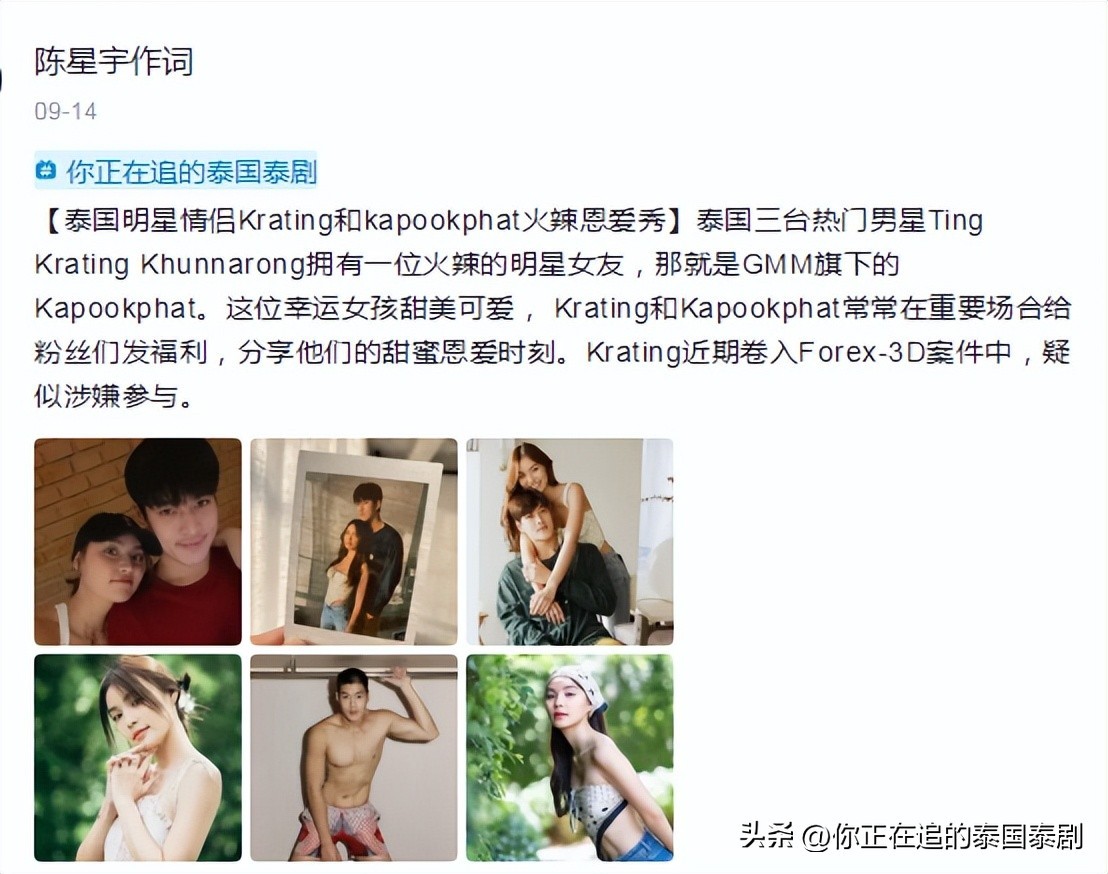
Task: View the woman wearing white headscarf photo
Action: (x=570, y=757)
